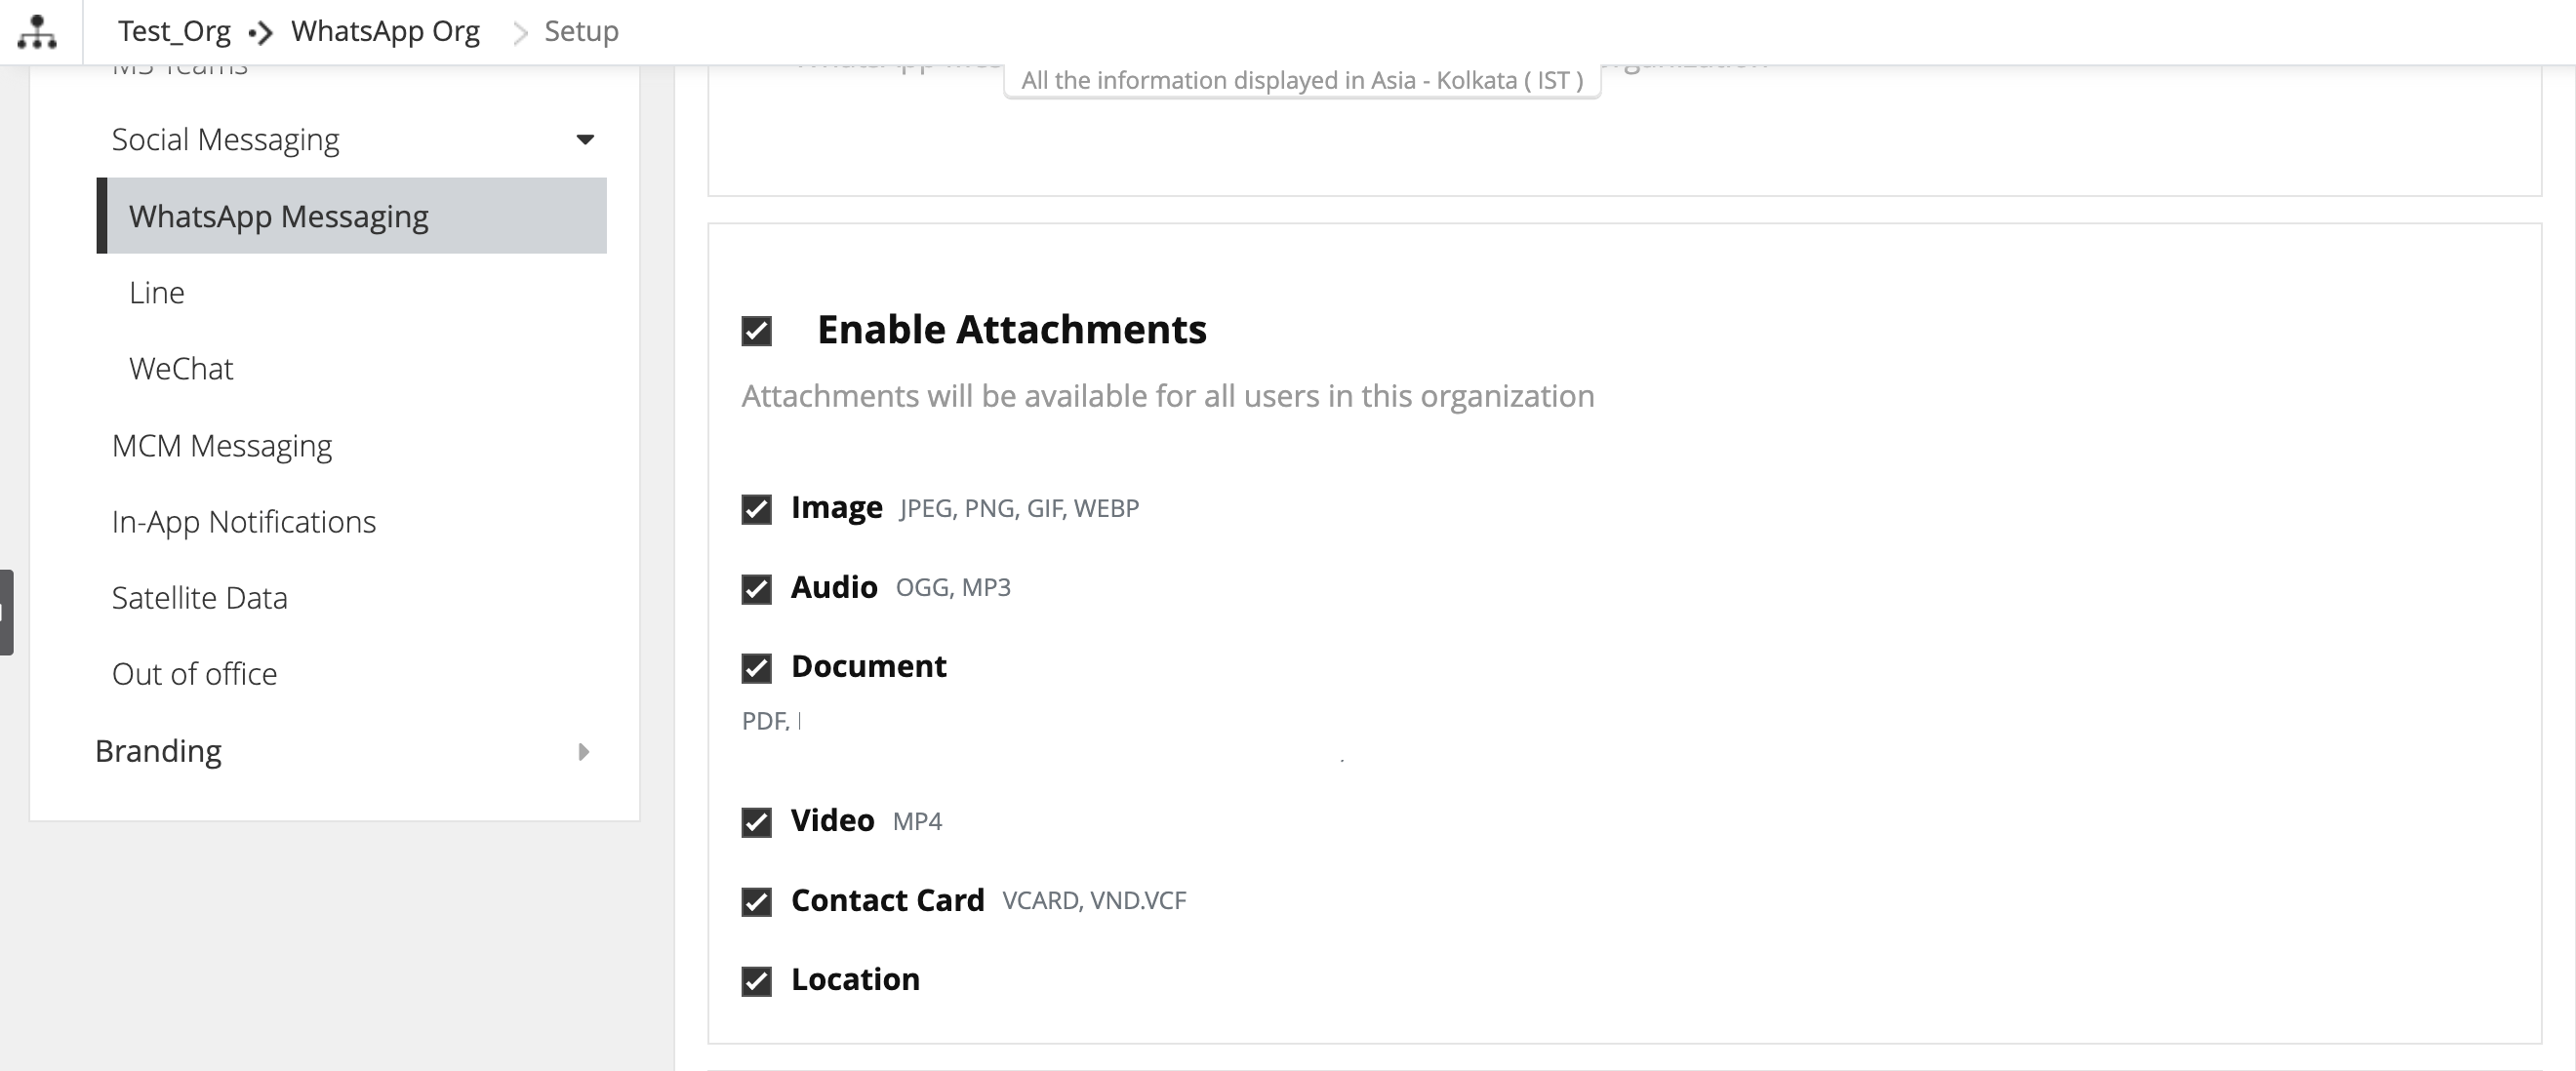Click the organization hierarchy icon
Screen dimensions: 2576x1071
point(37,32)
